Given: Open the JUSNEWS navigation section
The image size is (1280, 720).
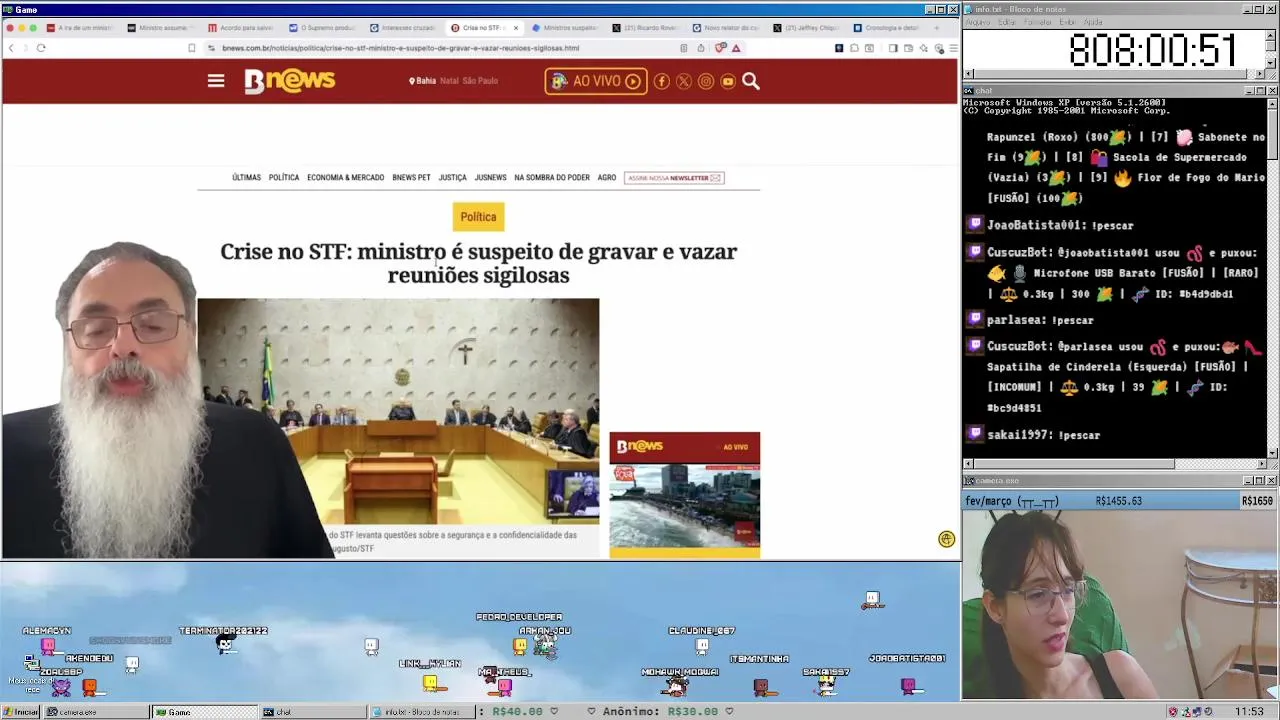Looking at the screenshot, I should point(490,178).
